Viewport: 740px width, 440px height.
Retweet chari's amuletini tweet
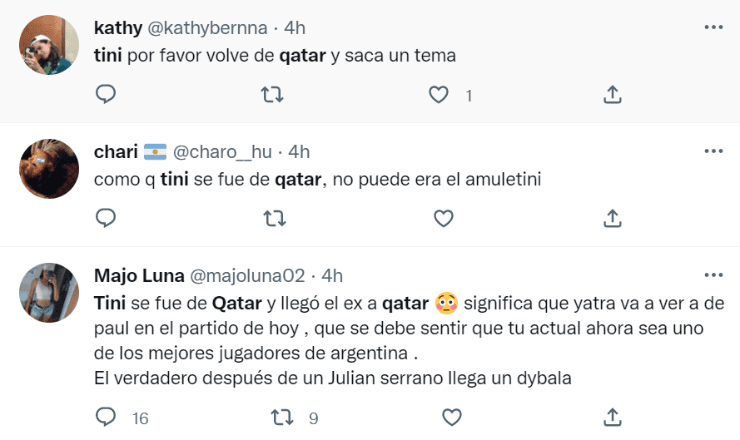(x=271, y=218)
